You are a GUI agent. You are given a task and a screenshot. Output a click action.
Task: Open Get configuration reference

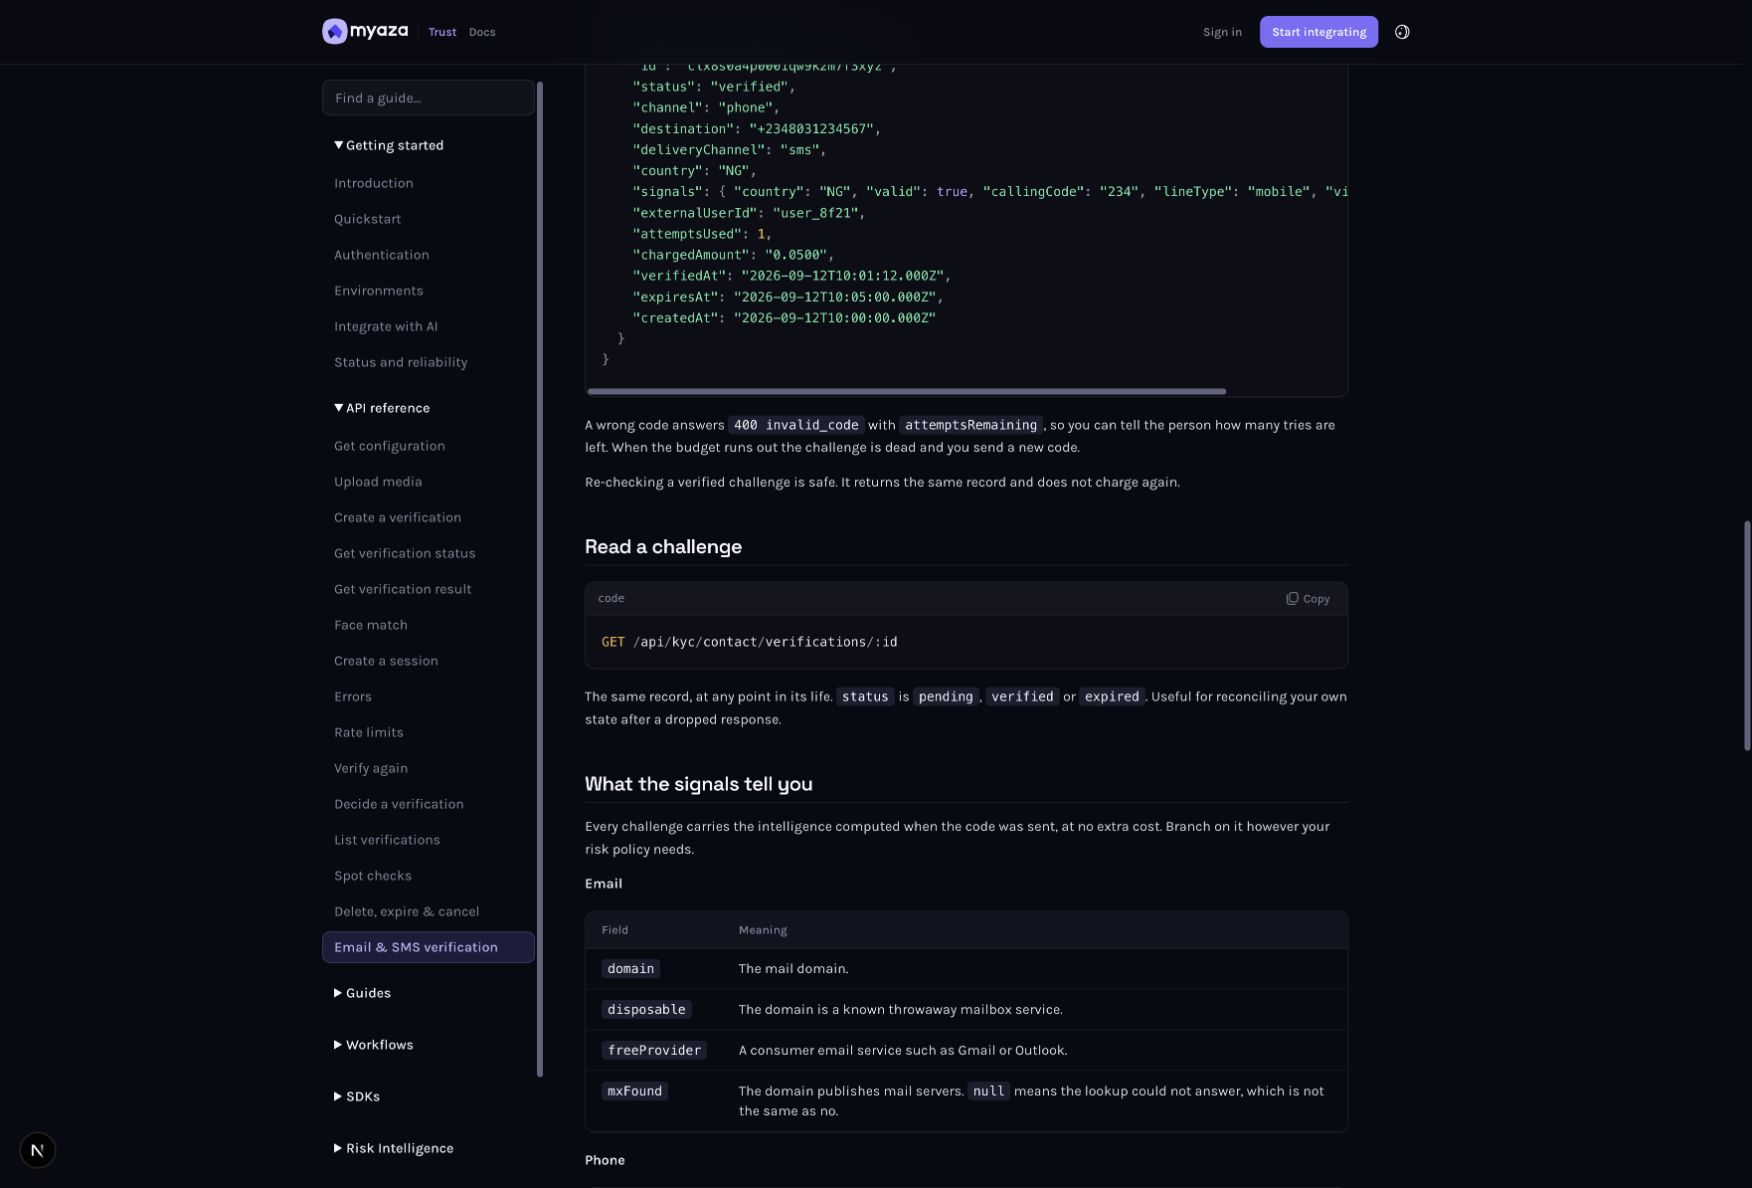coord(389,446)
